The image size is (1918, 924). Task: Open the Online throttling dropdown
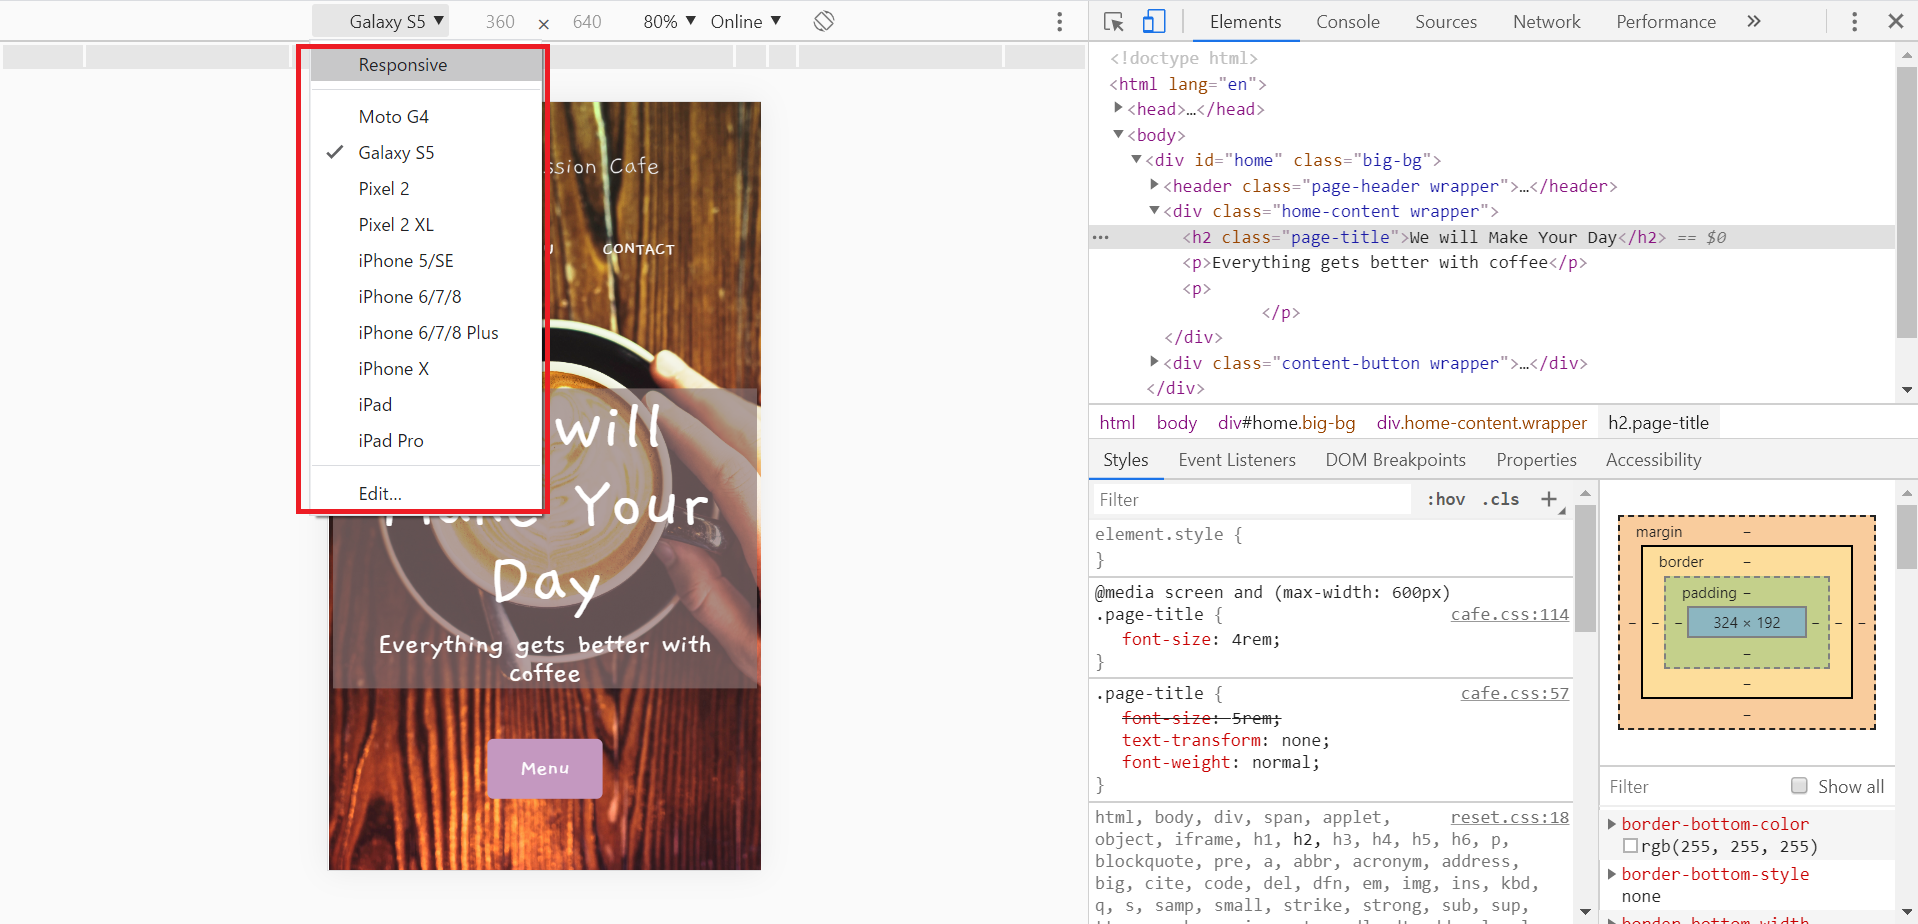746,21
